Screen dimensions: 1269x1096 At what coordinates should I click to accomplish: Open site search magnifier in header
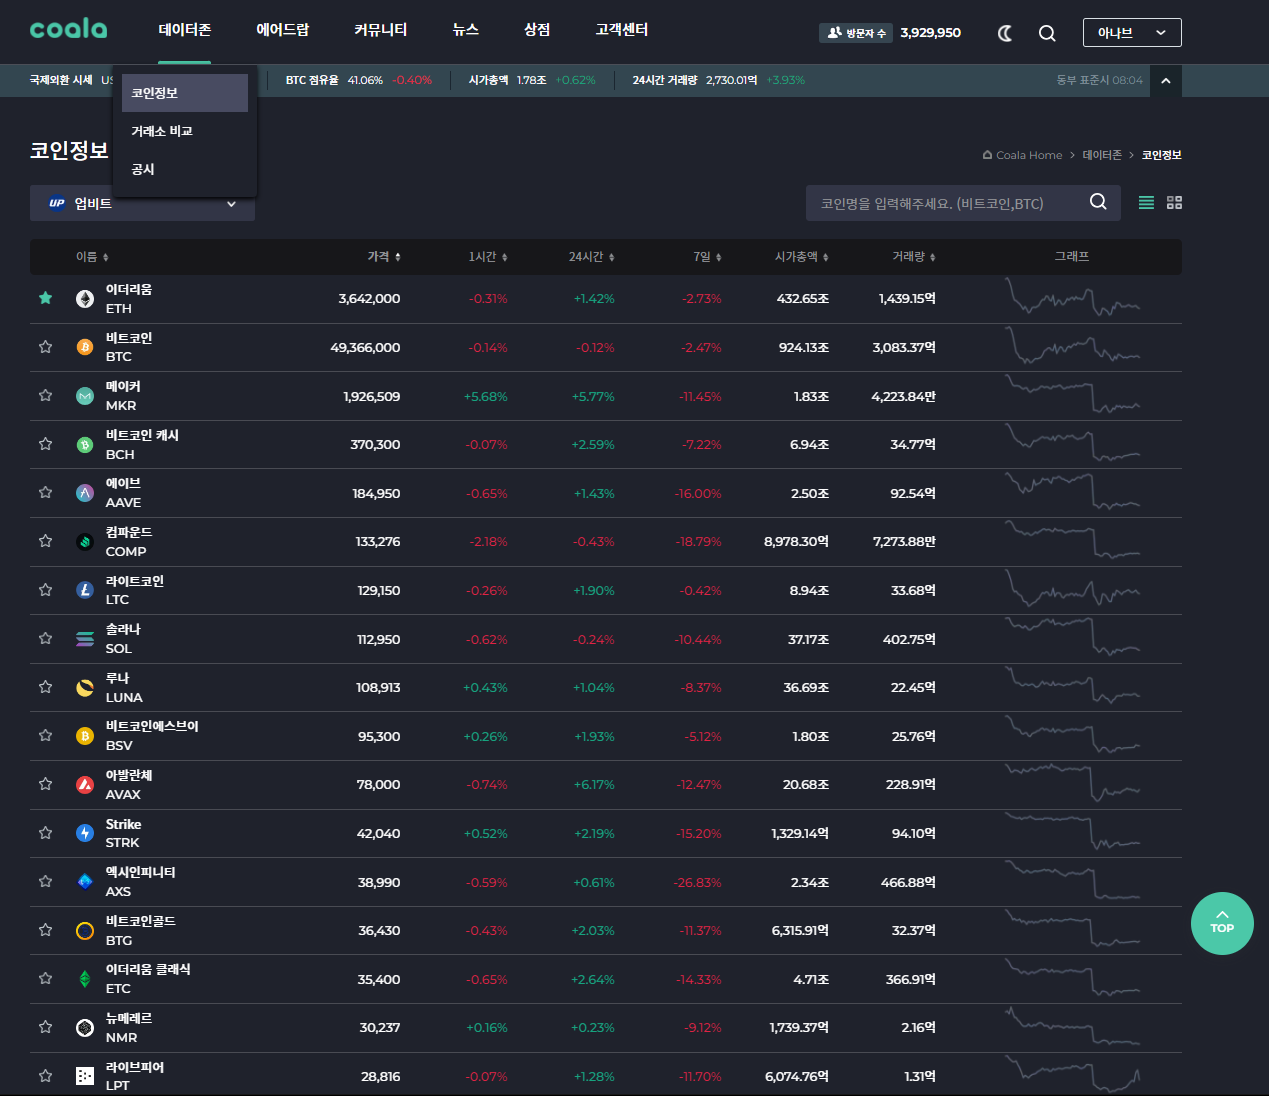1047,33
